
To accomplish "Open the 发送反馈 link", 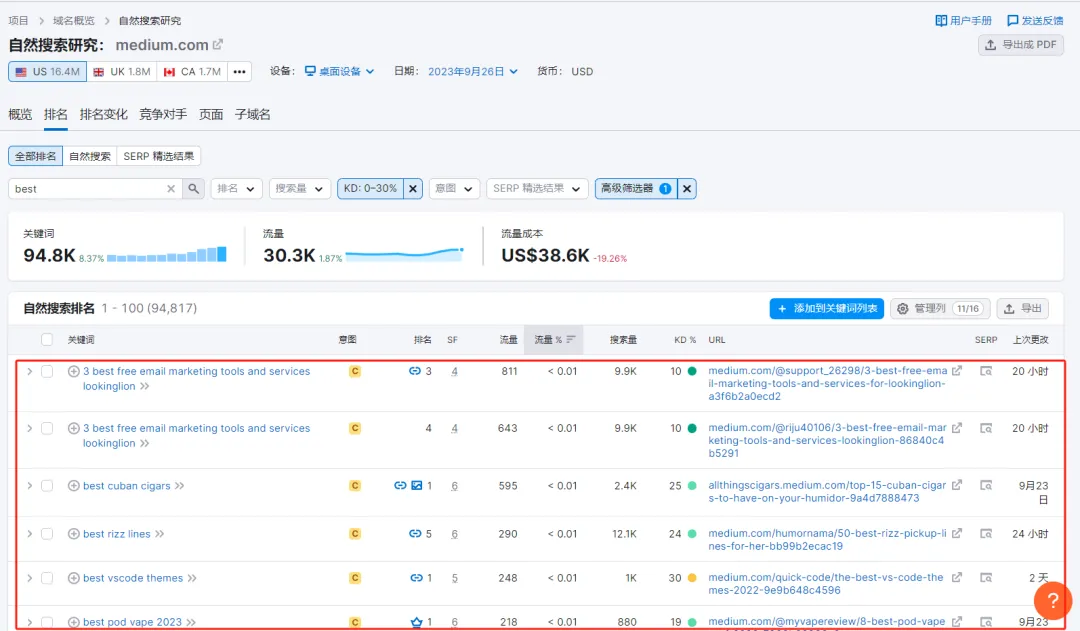I will [x=1035, y=21].
